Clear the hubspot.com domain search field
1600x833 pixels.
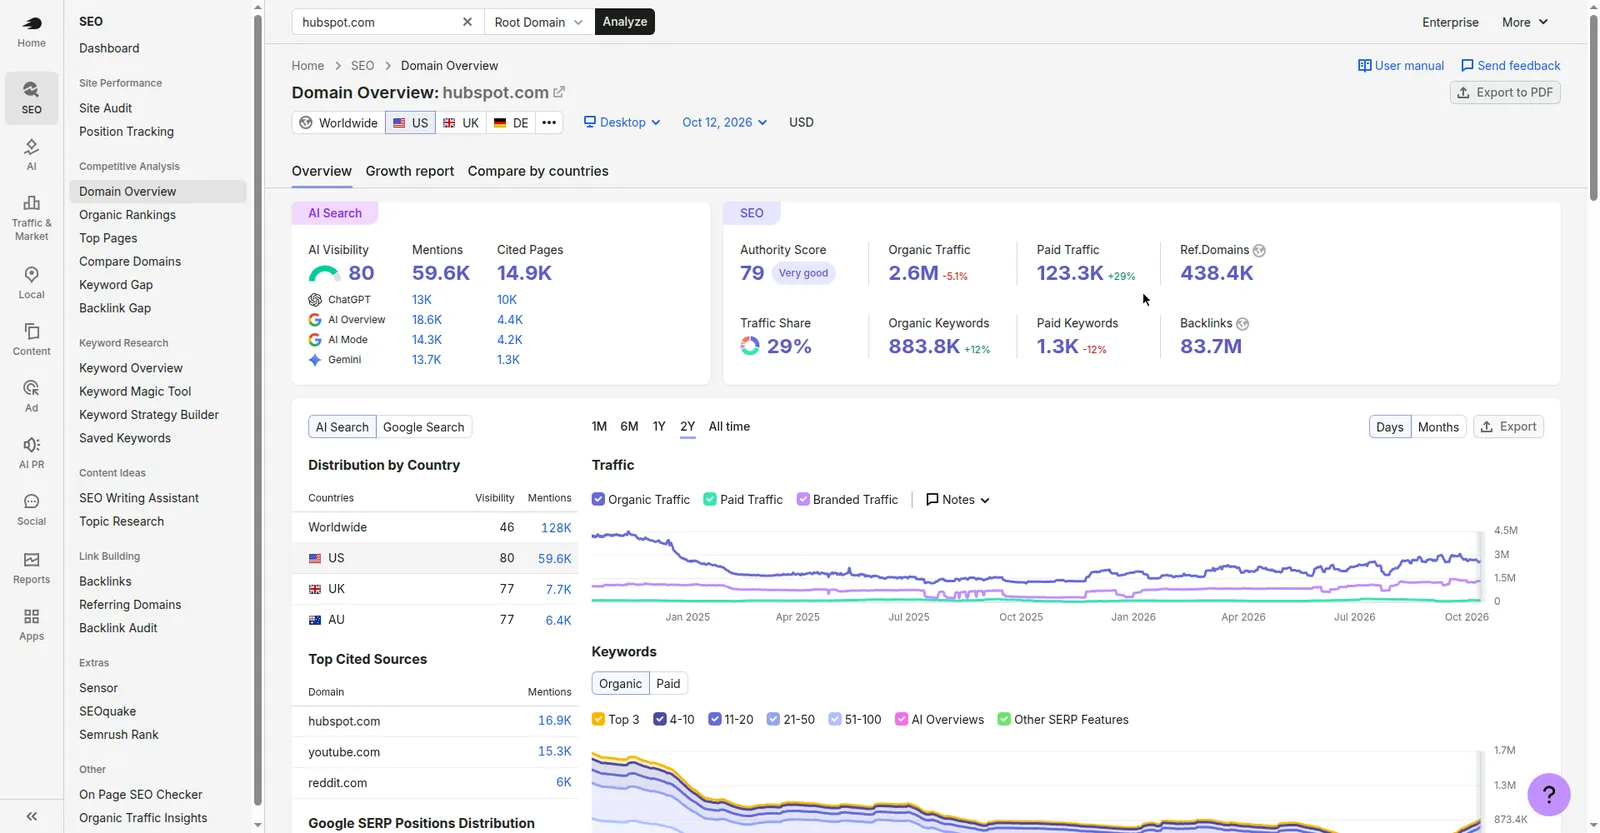[x=467, y=22]
